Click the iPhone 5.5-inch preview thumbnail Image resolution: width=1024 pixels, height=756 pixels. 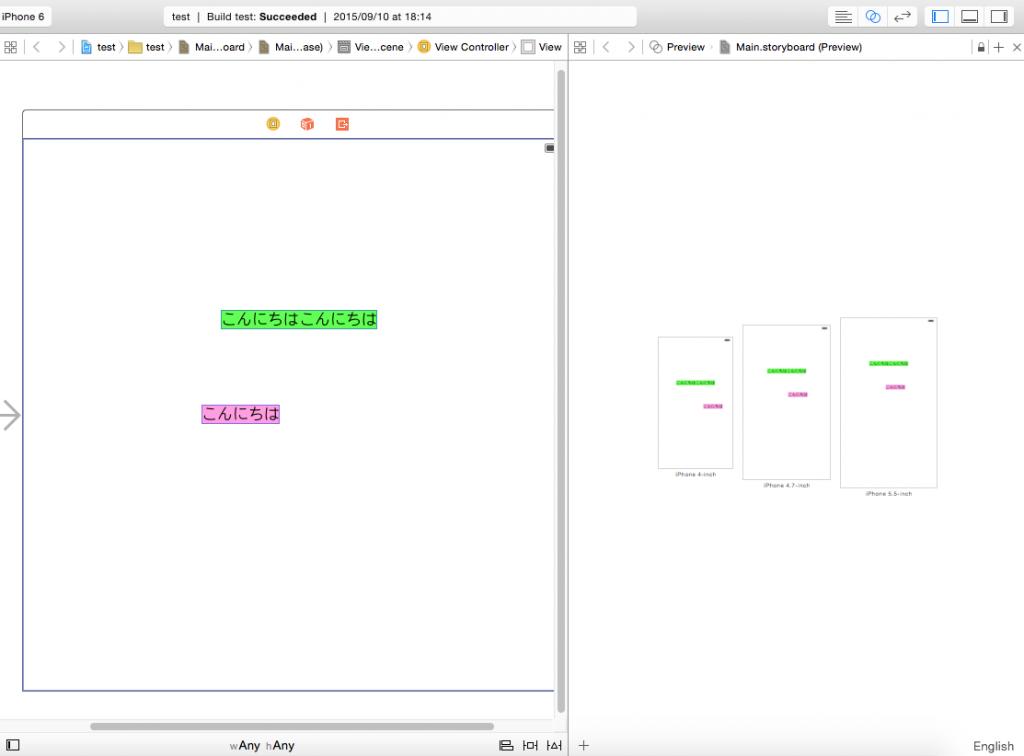tap(888, 402)
